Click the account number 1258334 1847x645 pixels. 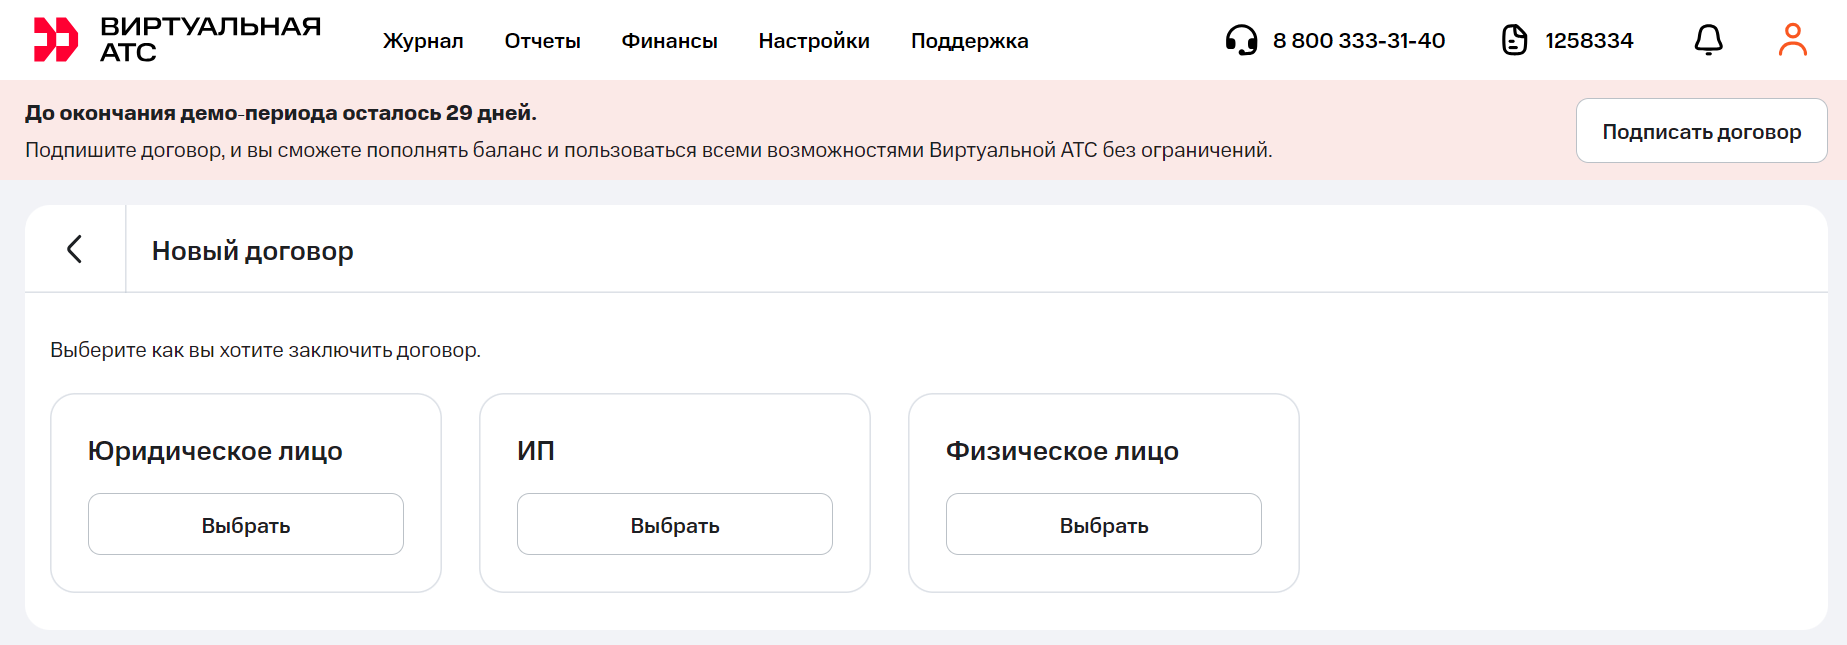(x=1589, y=41)
